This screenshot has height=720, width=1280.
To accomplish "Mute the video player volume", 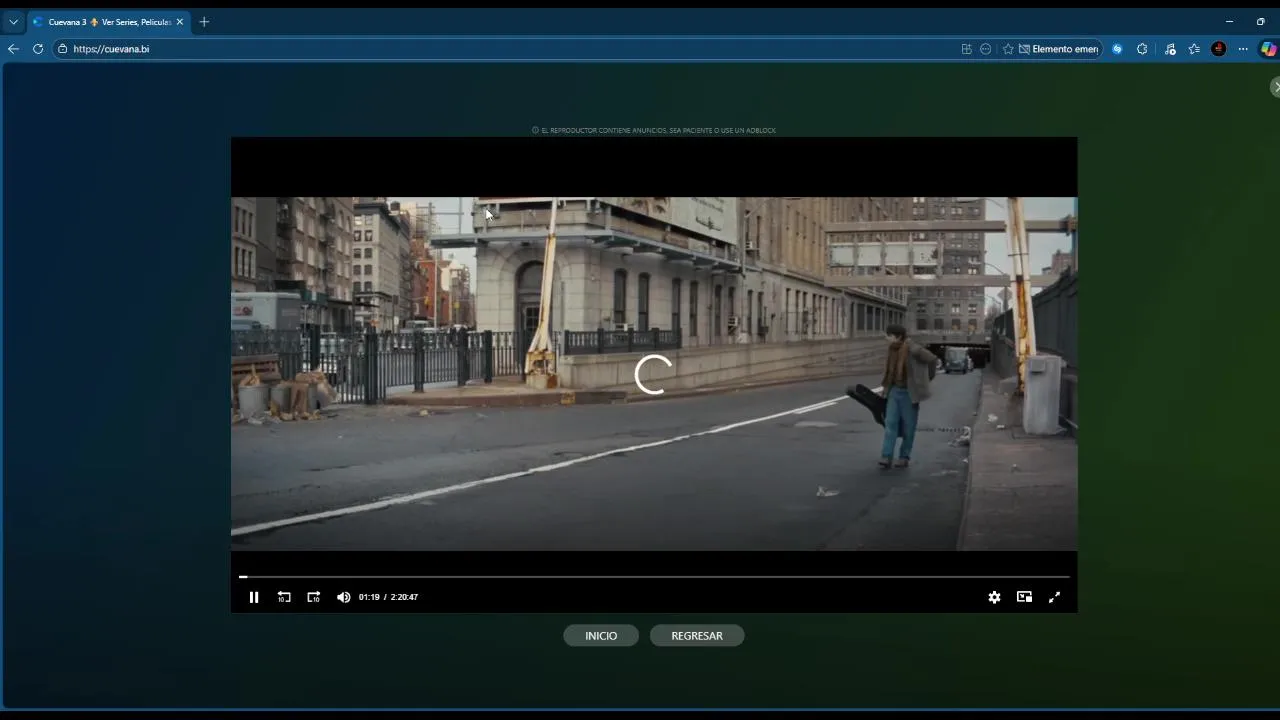I will click(343, 597).
